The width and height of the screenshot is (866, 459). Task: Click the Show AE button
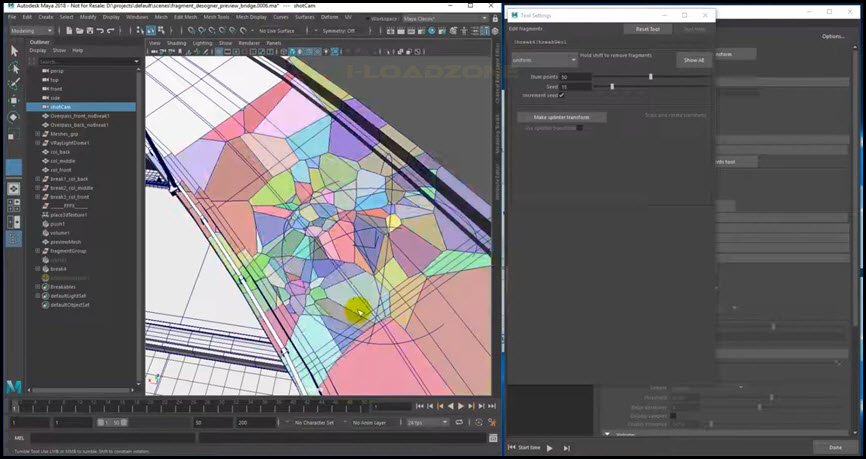(694, 60)
